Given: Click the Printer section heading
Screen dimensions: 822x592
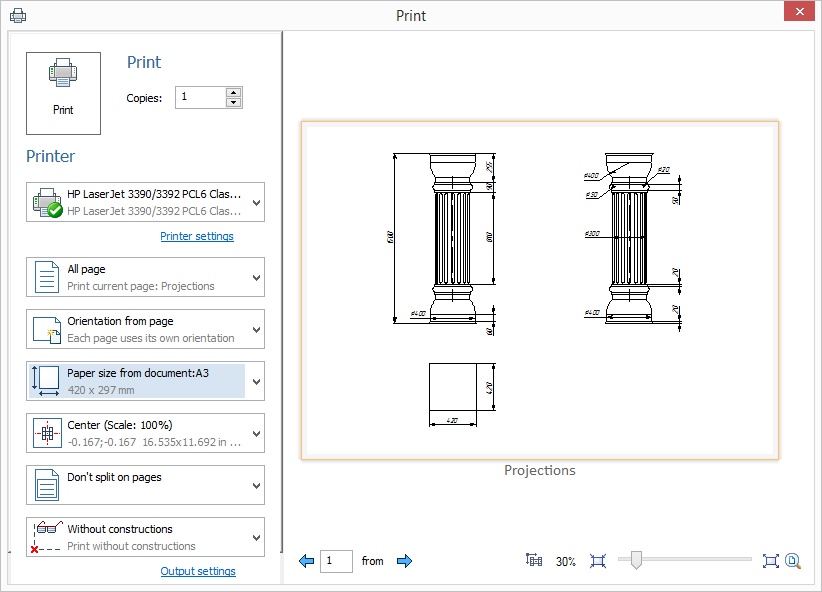Looking at the screenshot, I should click(x=50, y=156).
